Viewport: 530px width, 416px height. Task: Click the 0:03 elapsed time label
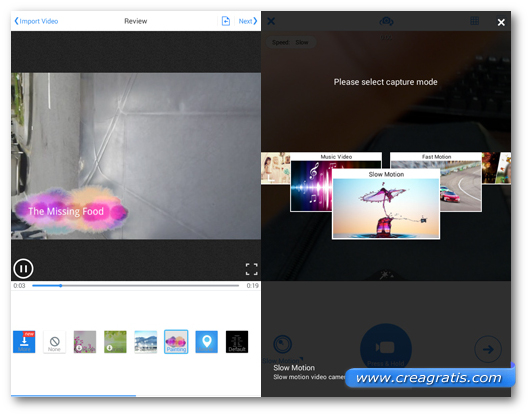pyautogui.click(x=19, y=286)
